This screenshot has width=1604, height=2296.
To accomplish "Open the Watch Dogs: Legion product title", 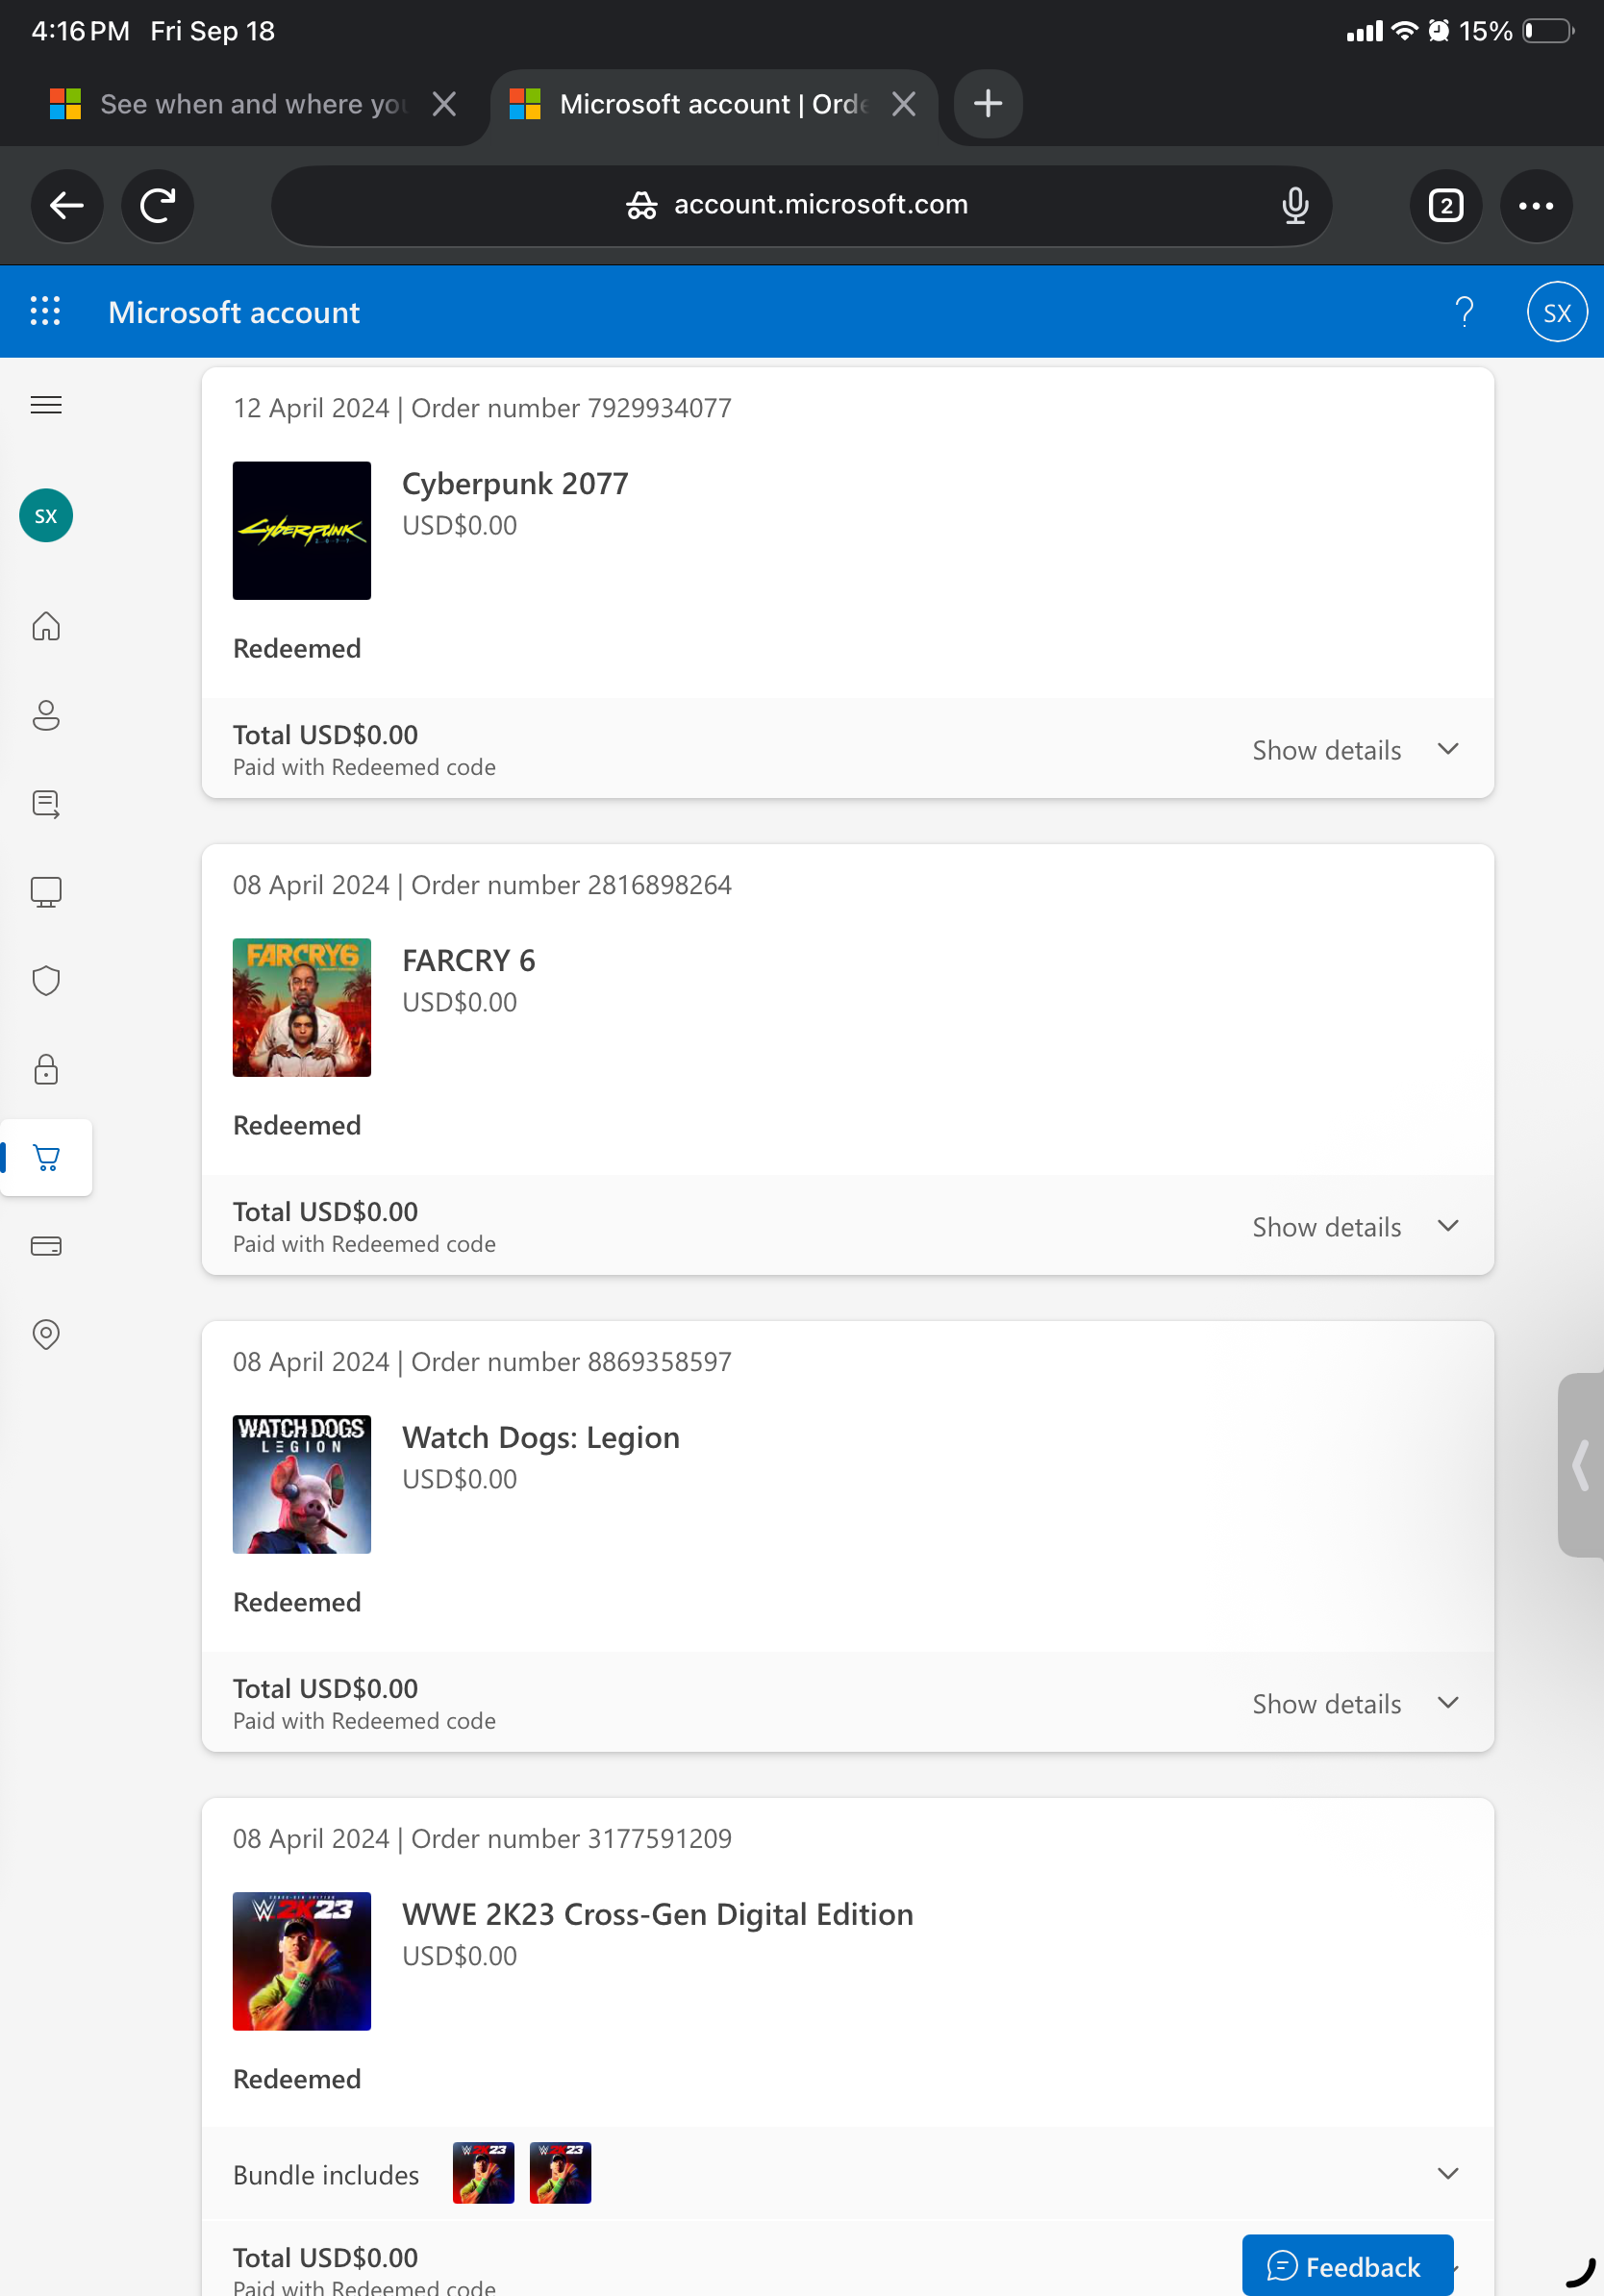I will (x=541, y=1438).
